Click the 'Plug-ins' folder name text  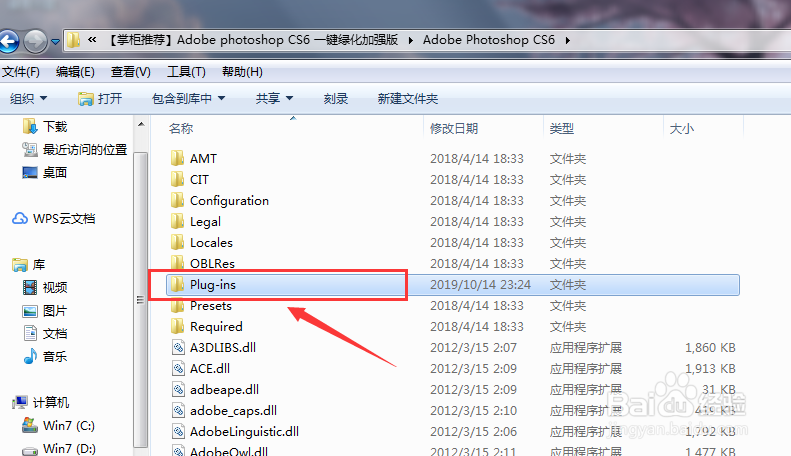pyautogui.click(x=213, y=285)
